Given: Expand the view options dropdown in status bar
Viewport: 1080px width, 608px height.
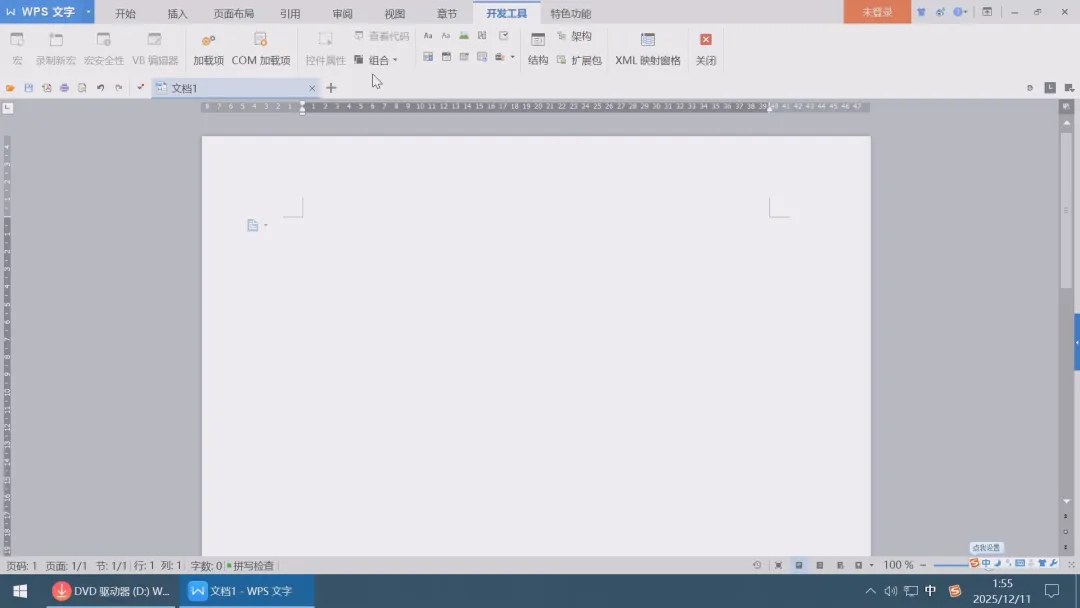Looking at the screenshot, I should click(871, 565).
